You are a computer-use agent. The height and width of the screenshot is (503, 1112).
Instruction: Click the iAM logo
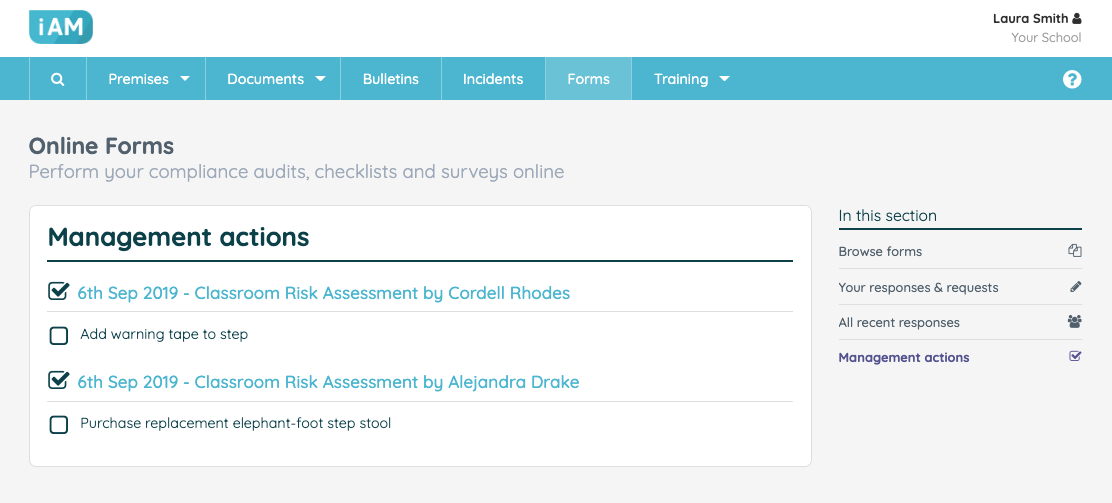pyautogui.click(x=61, y=28)
